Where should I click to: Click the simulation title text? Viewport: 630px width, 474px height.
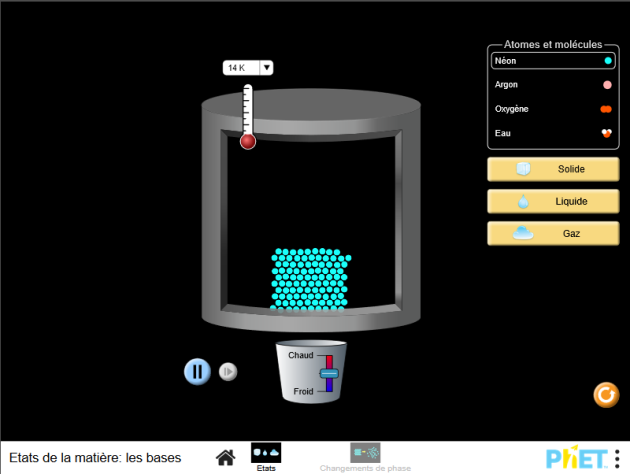(95, 458)
